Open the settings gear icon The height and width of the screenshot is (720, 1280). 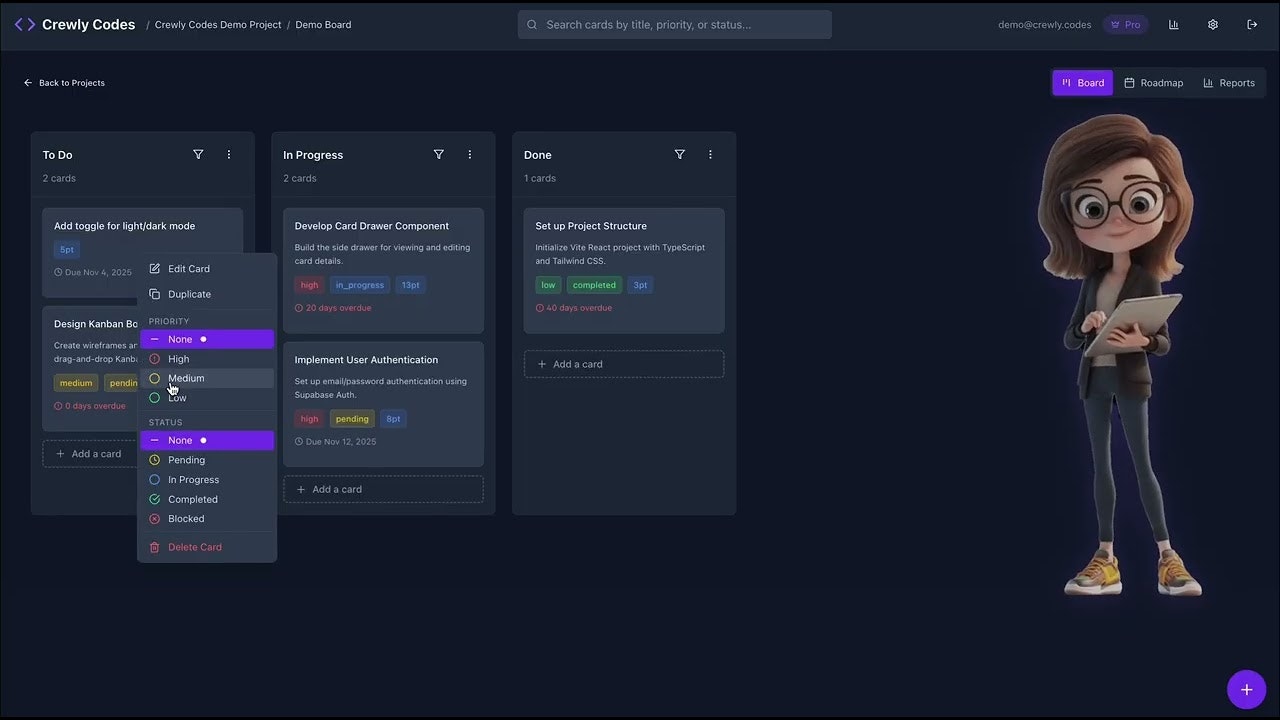point(1213,24)
